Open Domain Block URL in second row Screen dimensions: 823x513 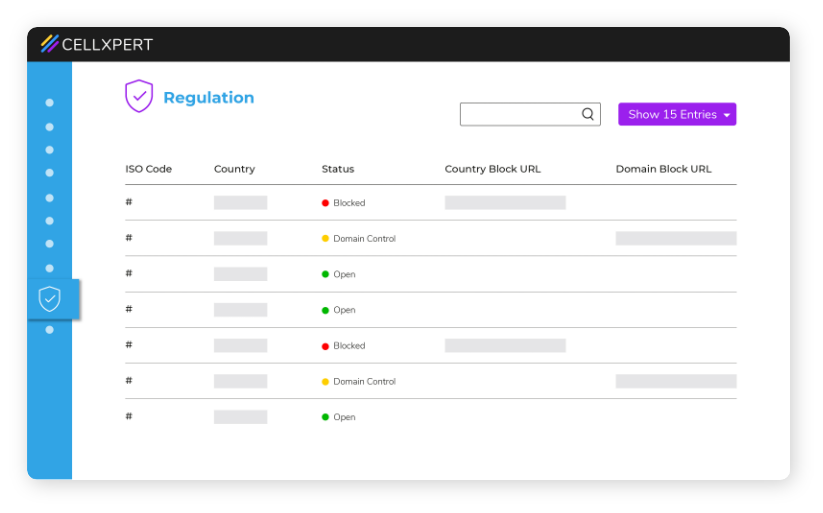[676, 238]
